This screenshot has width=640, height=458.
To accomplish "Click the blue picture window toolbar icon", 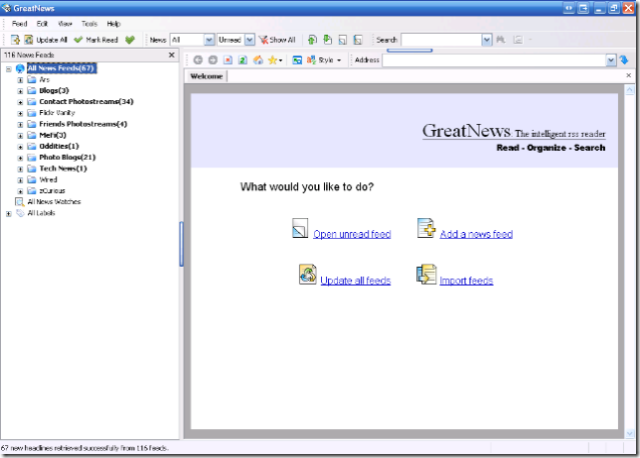I will click(x=297, y=60).
